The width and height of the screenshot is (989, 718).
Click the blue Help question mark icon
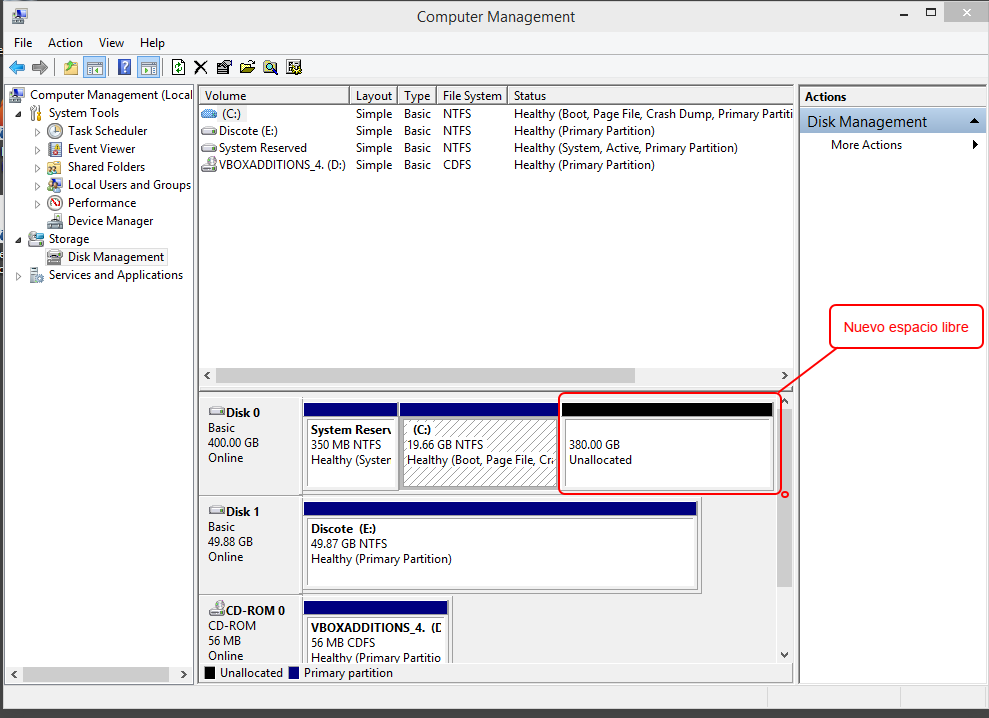coord(125,67)
